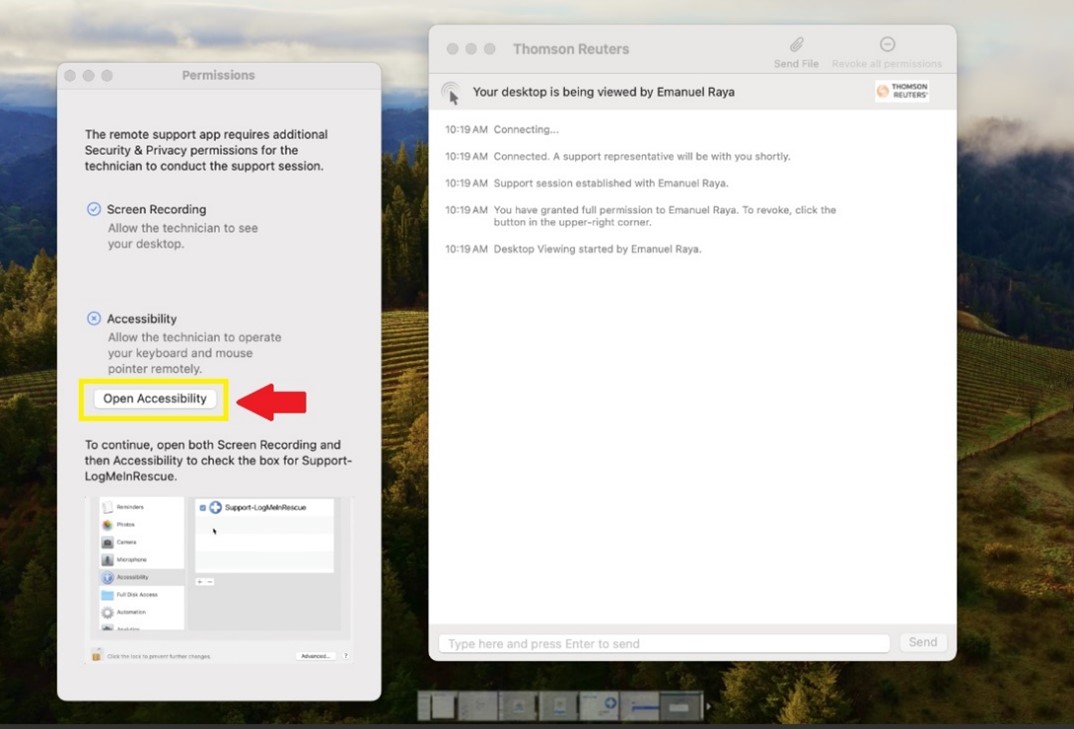The height and width of the screenshot is (729, 1074).
Task: Click 'The remote support app requires additional' paragraph
Action: coord(206,150)
